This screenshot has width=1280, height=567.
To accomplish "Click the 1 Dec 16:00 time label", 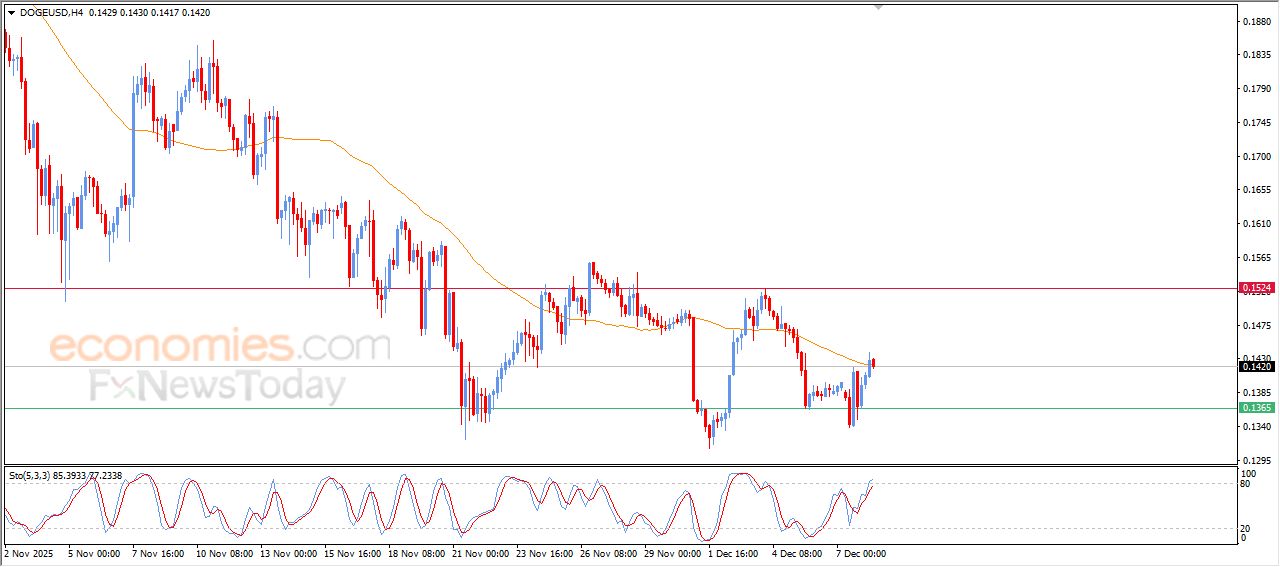I will click(x=736, y=553).
